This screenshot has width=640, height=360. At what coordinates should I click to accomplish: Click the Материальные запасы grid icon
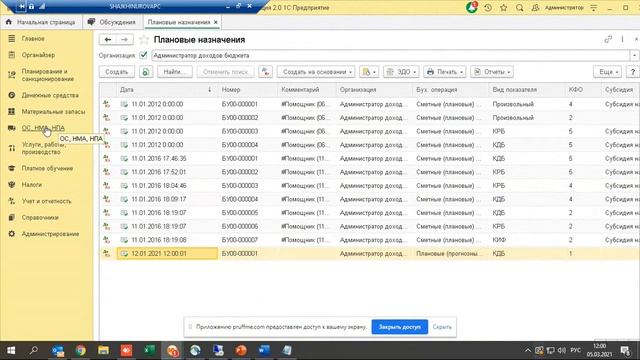coord(11,111)
